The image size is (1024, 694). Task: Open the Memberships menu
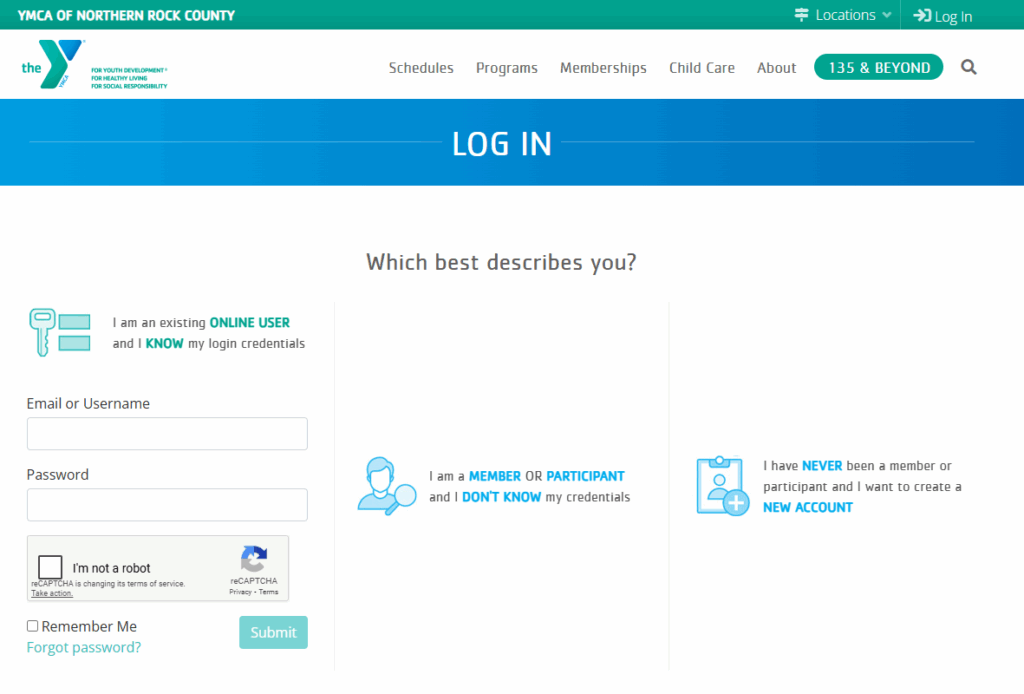click(603, 68)
